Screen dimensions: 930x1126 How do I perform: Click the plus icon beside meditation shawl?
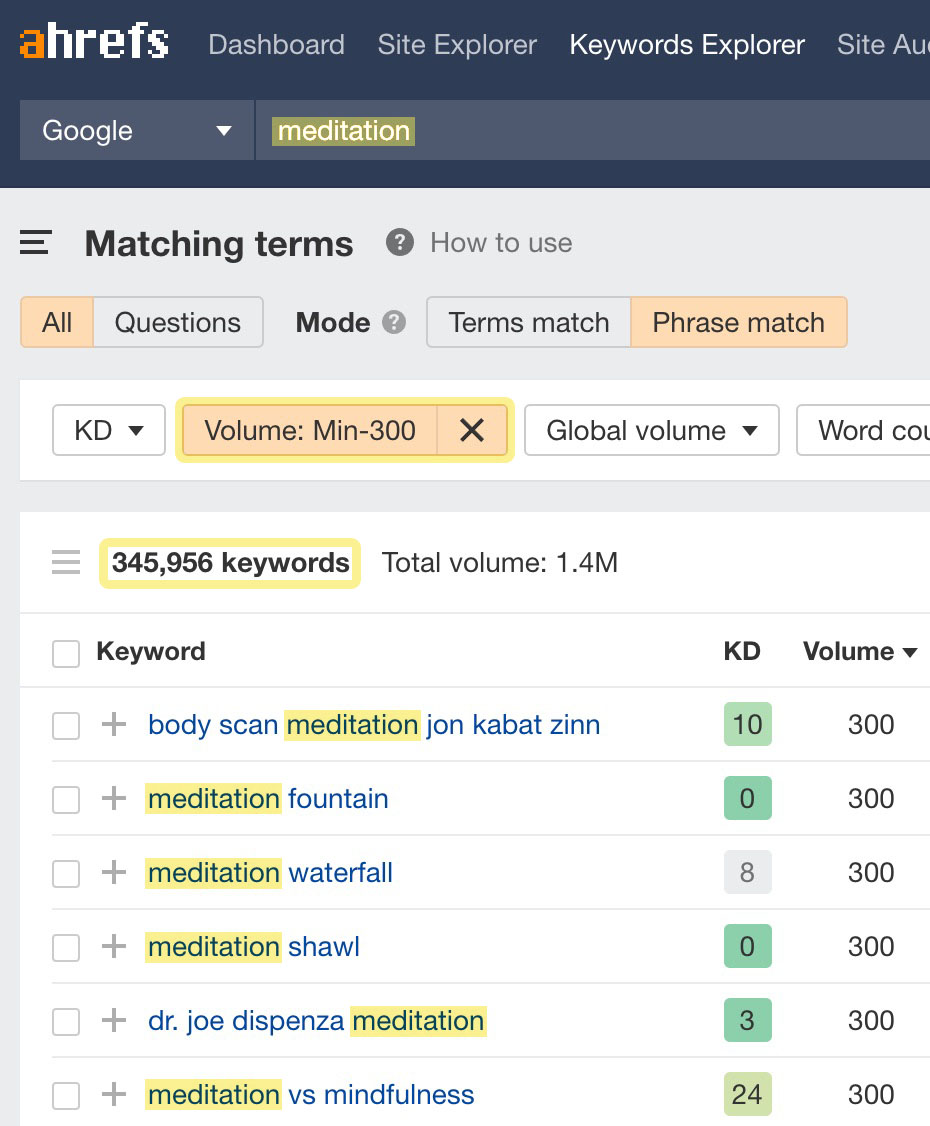click(114, 947)
